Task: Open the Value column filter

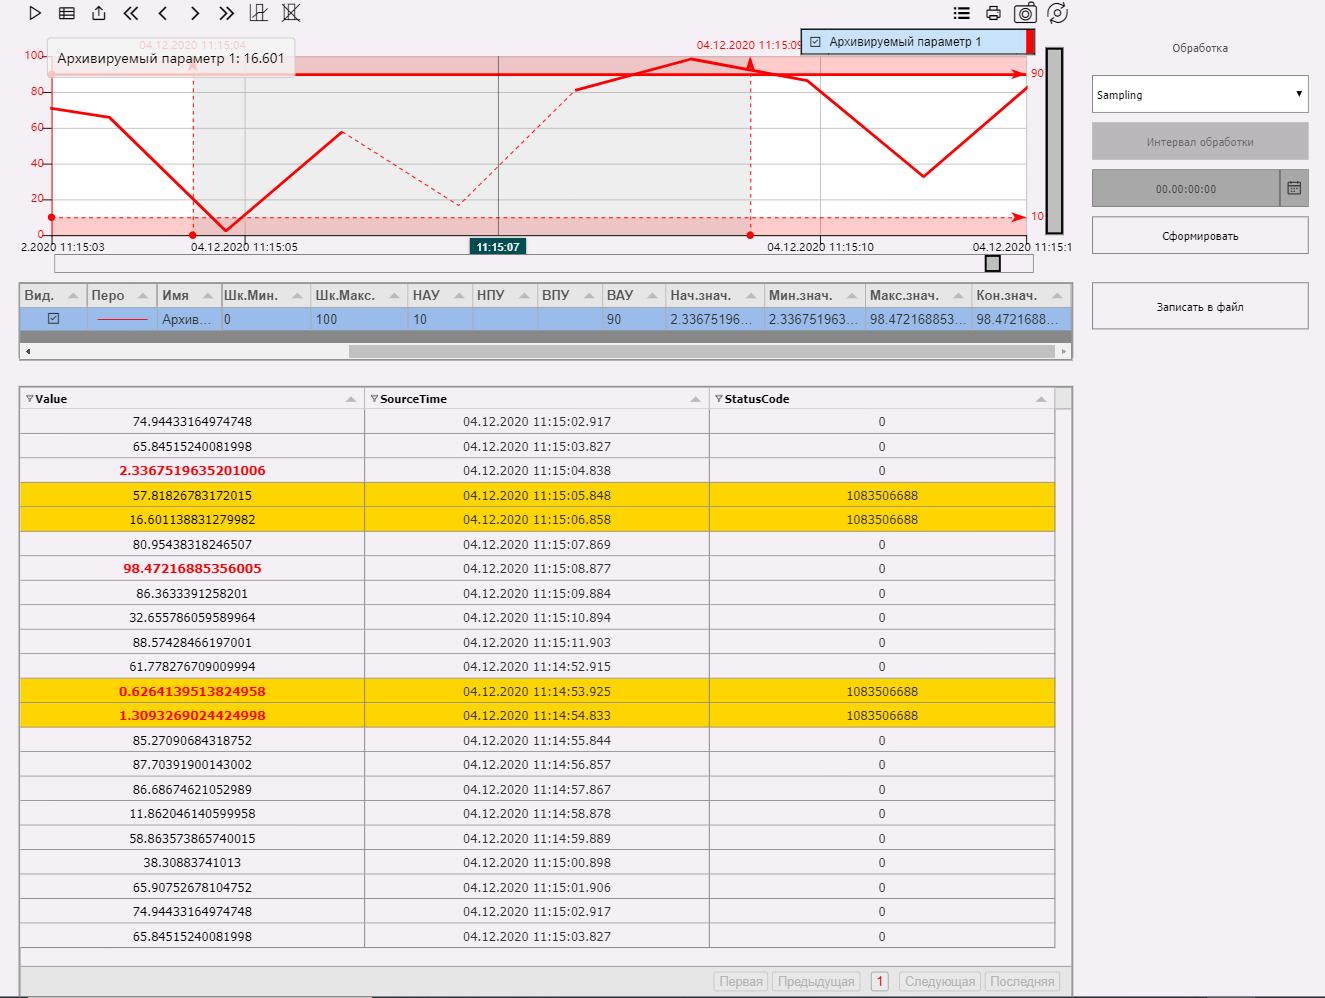Action: pyautogui.click(x=29, y=399)
